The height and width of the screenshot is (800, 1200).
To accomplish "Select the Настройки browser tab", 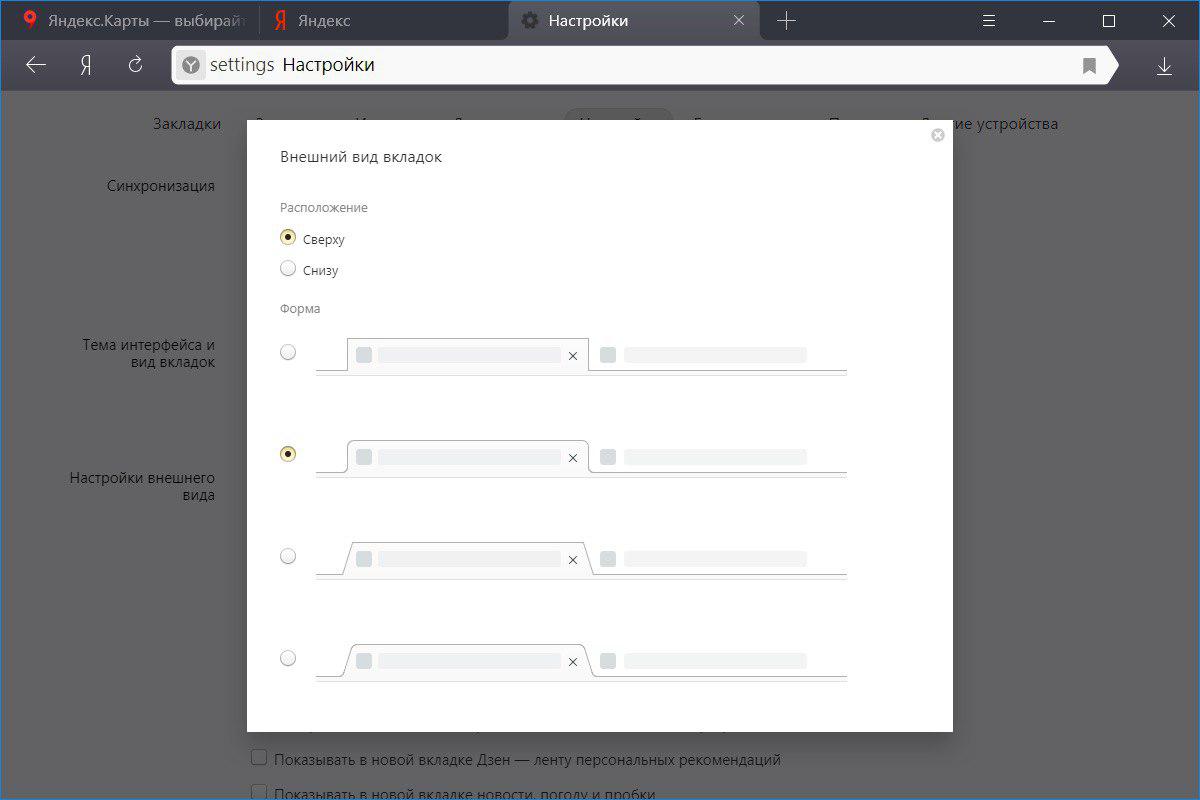I will pos(634,21).
